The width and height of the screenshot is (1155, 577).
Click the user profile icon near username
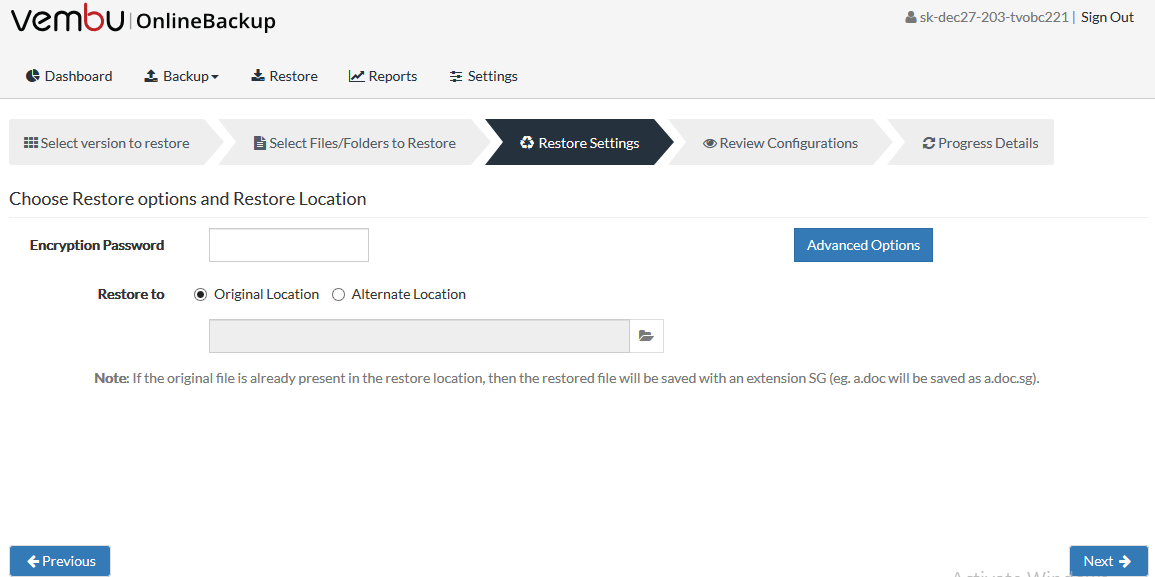910,18
